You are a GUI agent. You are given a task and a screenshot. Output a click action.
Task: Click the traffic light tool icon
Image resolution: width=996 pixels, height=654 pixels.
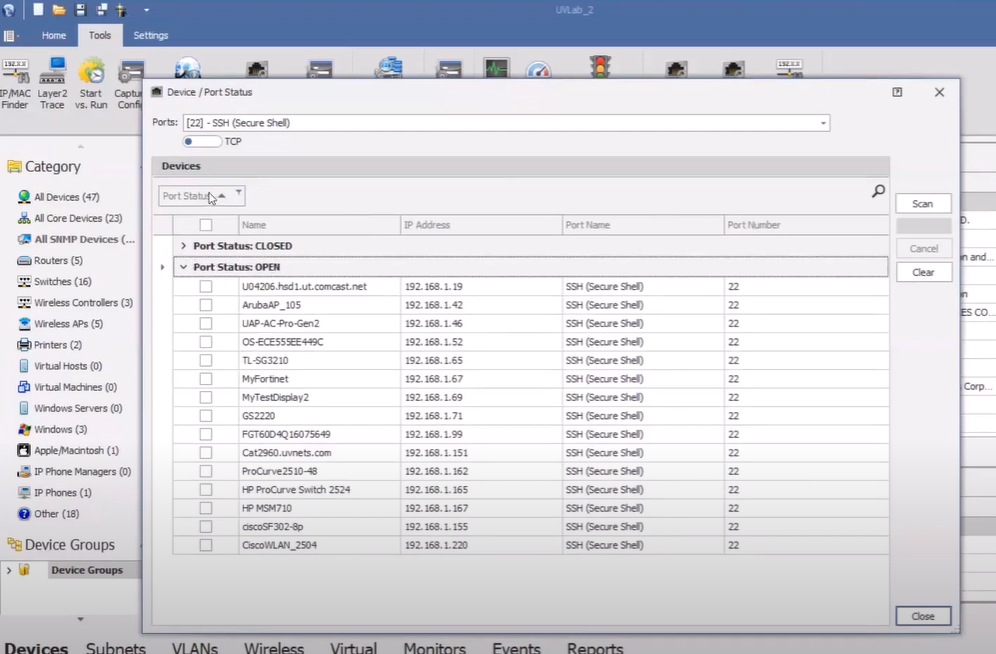click(x=600, y=66)
